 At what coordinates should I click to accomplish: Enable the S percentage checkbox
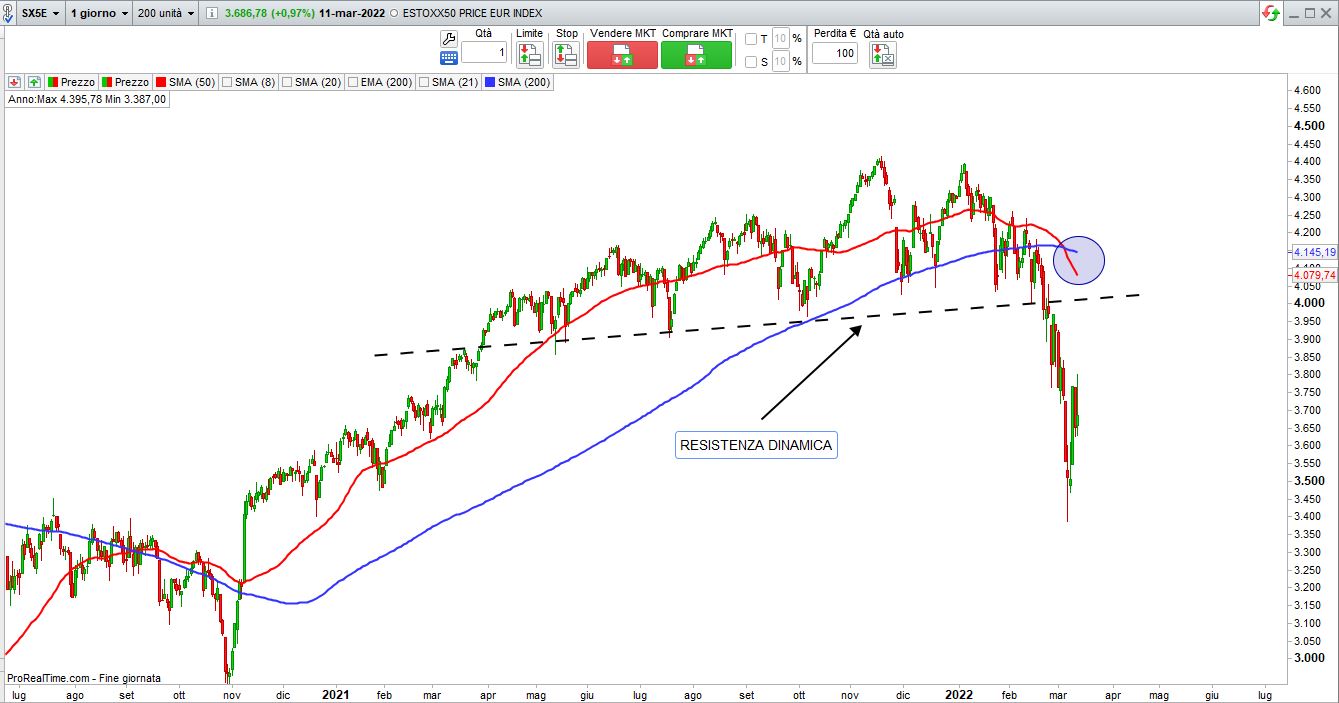pos(751,62)
